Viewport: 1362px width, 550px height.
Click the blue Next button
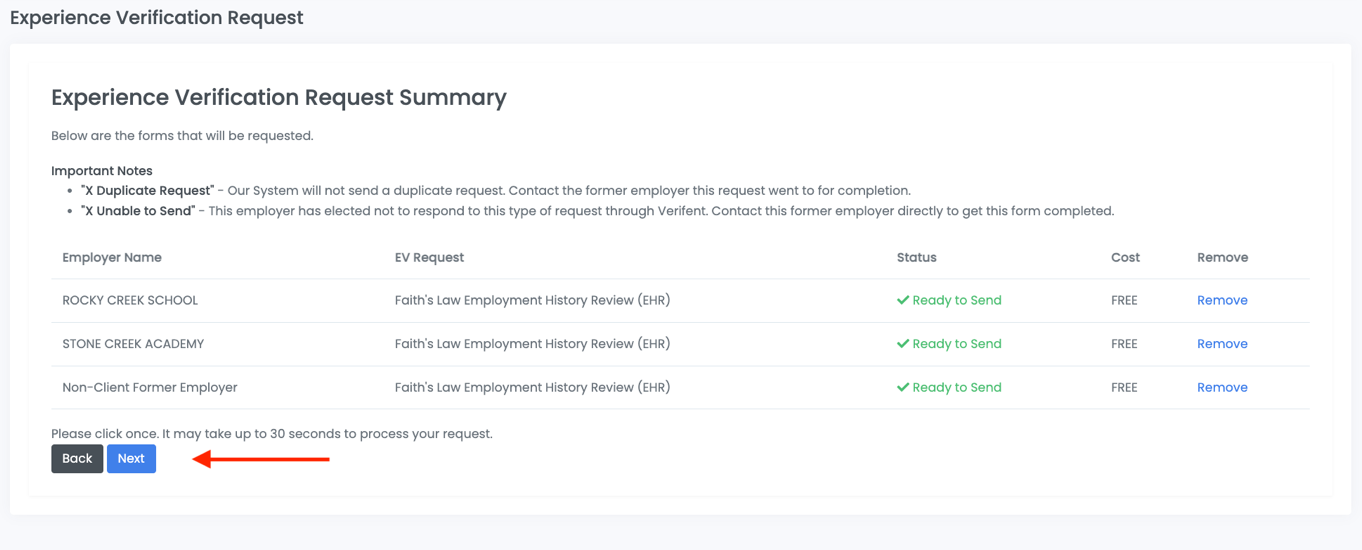click(x=131, y=458)
